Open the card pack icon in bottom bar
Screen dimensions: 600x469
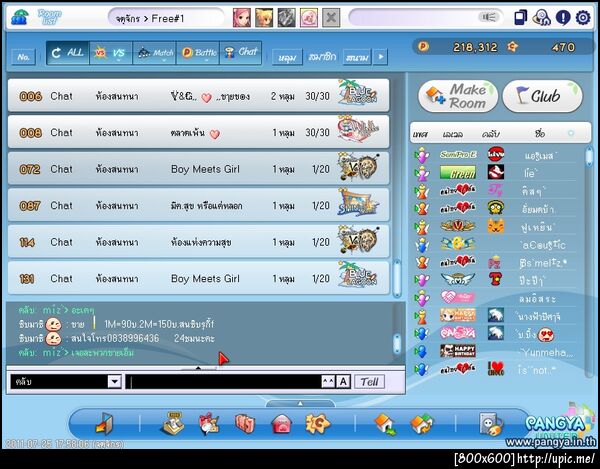coord(245,424)
